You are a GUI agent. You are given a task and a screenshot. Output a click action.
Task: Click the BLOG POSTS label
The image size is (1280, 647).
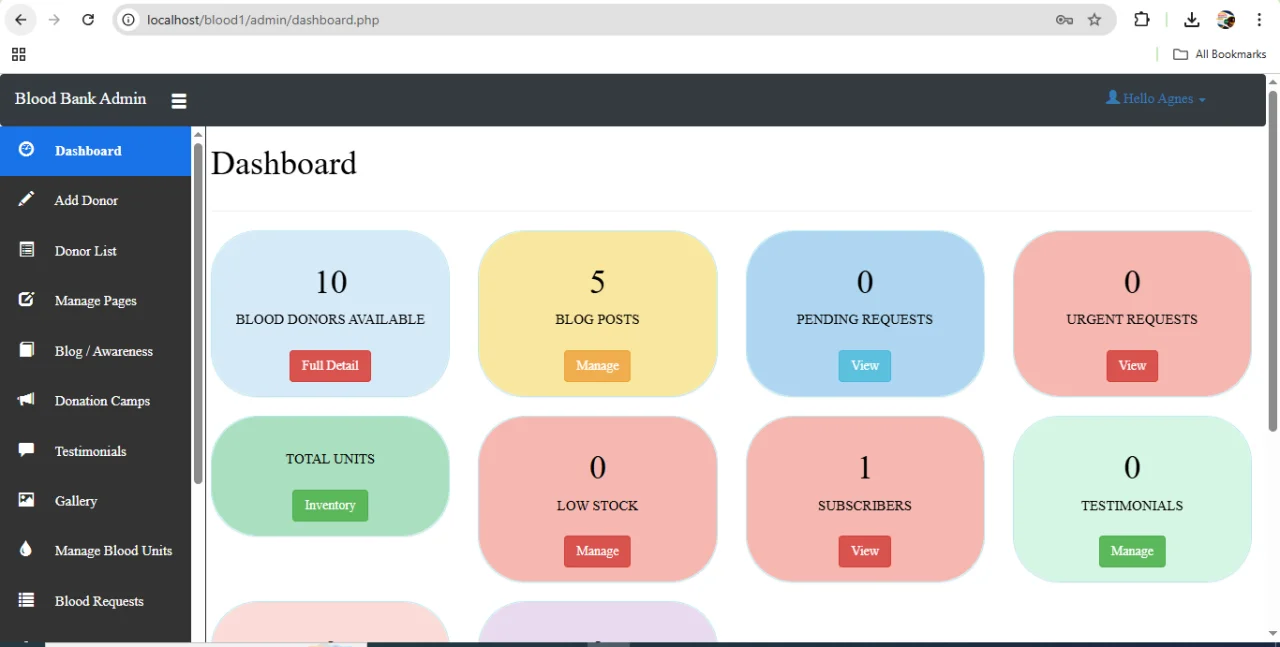pos(597,320)
